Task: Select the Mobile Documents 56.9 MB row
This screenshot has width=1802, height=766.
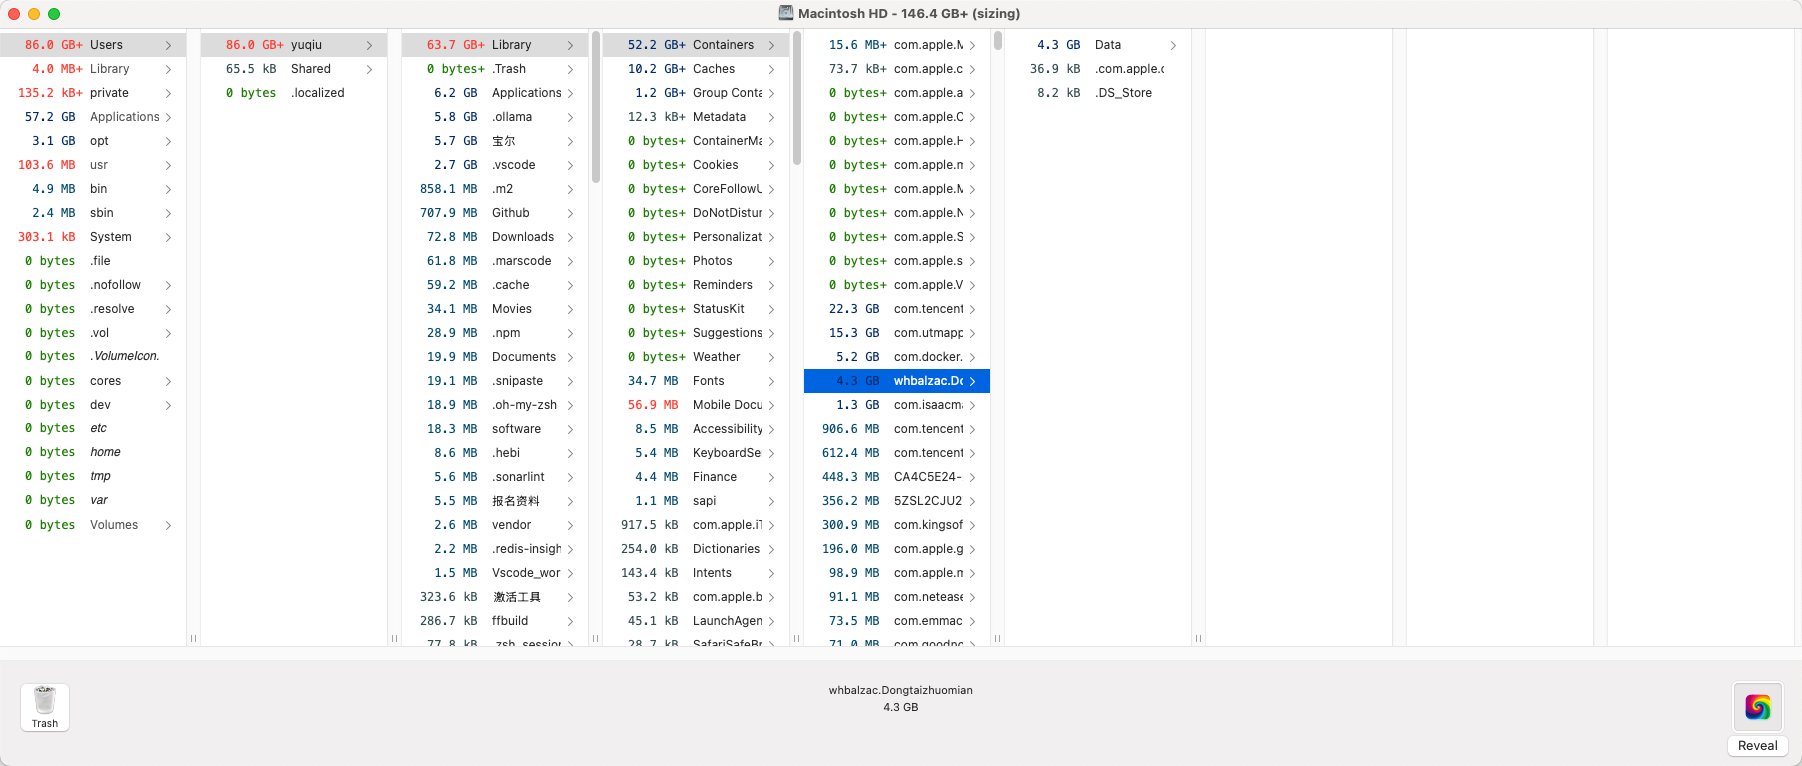Action: point(696,405)
